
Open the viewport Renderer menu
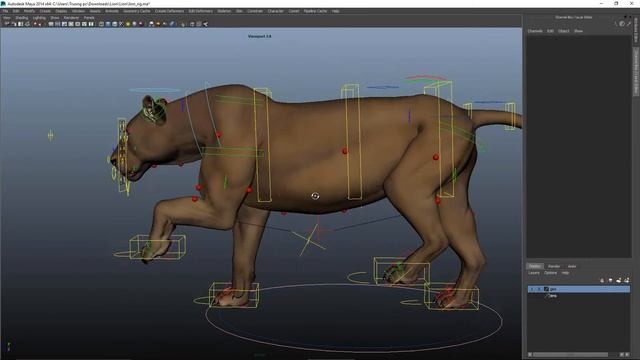point(71,18)
